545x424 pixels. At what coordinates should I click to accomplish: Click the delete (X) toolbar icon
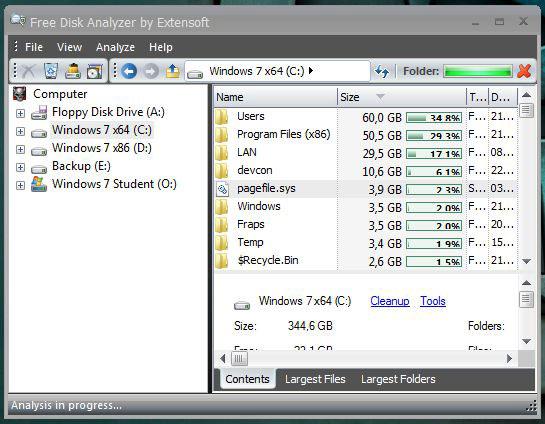[x=28, y=71]
